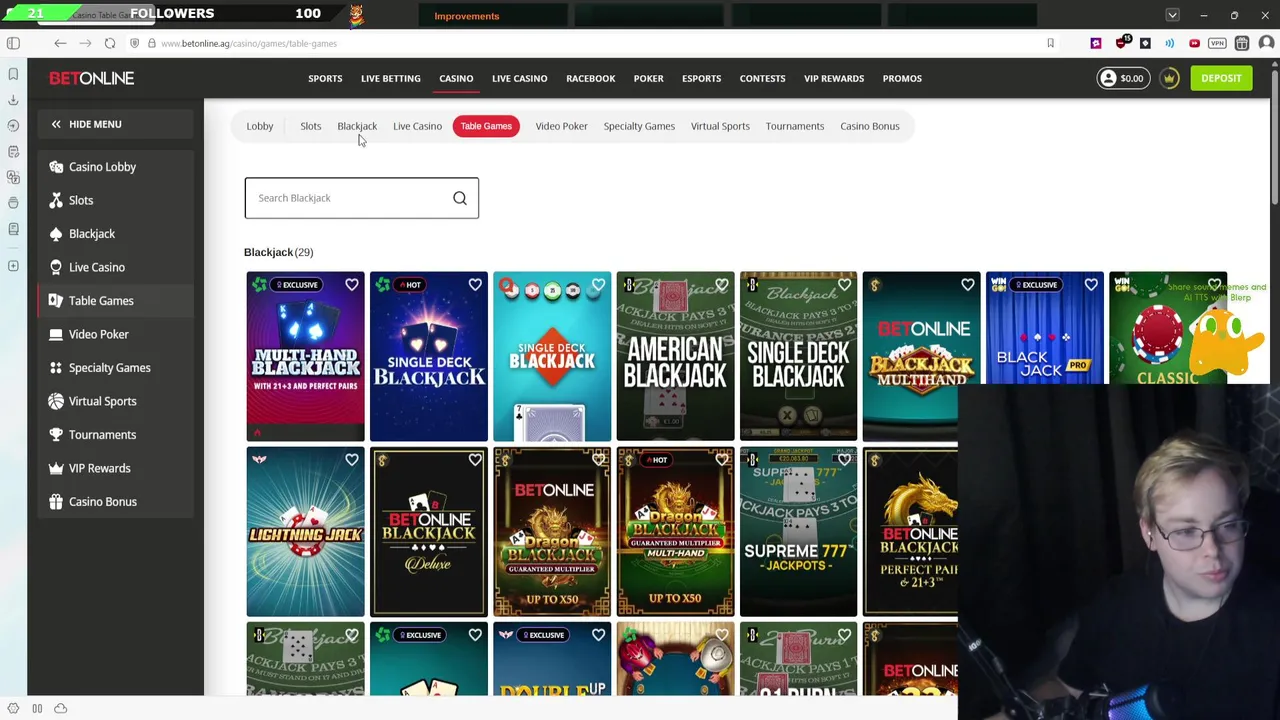
Task: Toggle the browser sidebar panel icon
Action: point(13,43)
